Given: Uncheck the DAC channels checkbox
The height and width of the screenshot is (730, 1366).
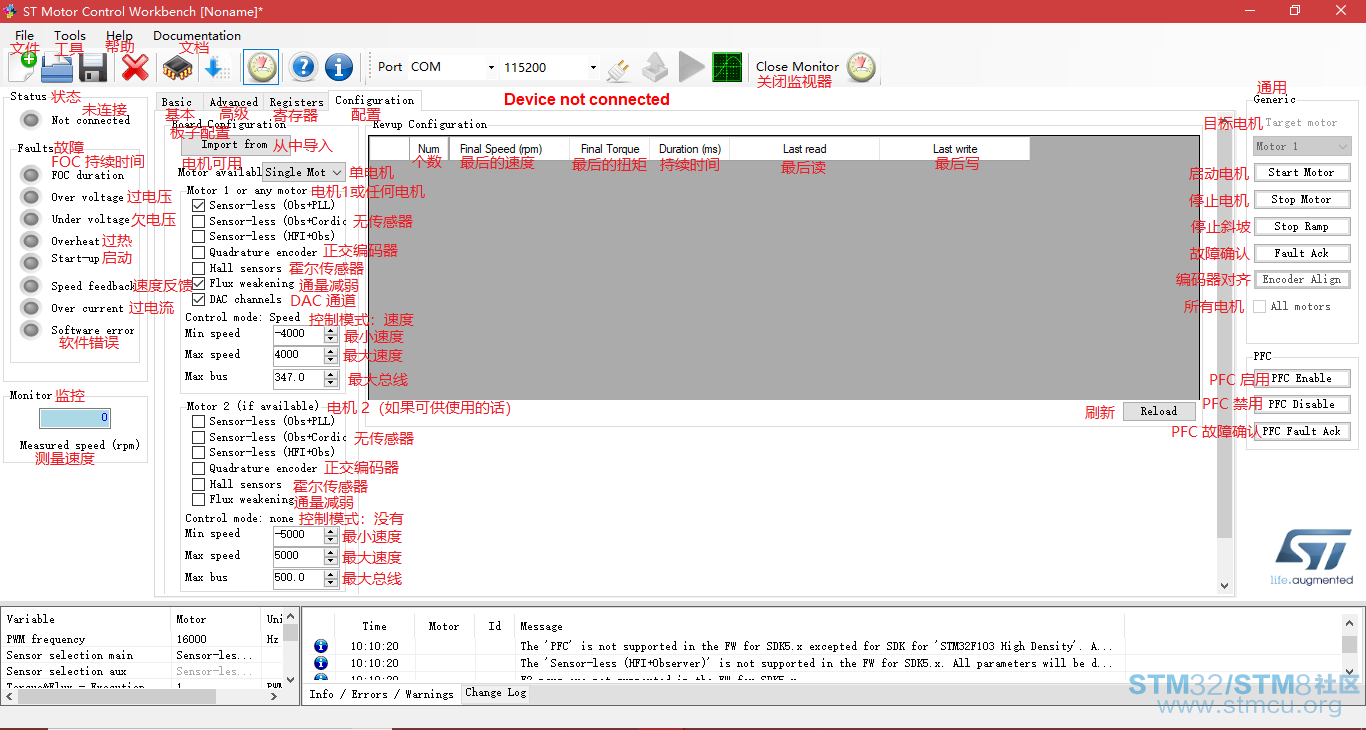Looking at the screenshot, I should 199,299.
